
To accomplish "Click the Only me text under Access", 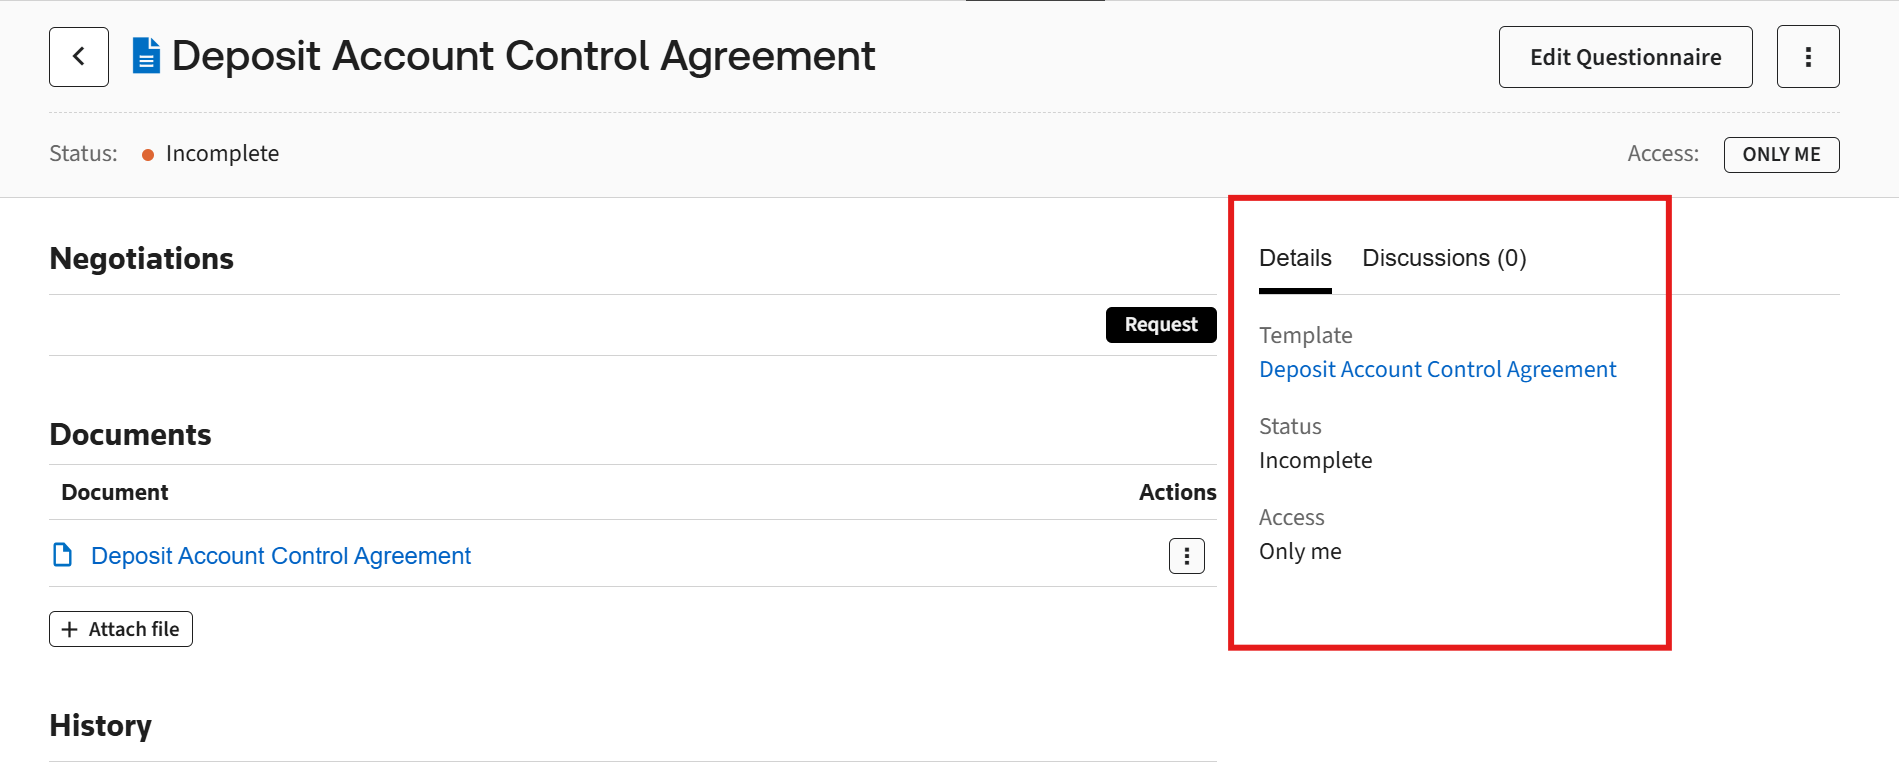I will 1299,551.
